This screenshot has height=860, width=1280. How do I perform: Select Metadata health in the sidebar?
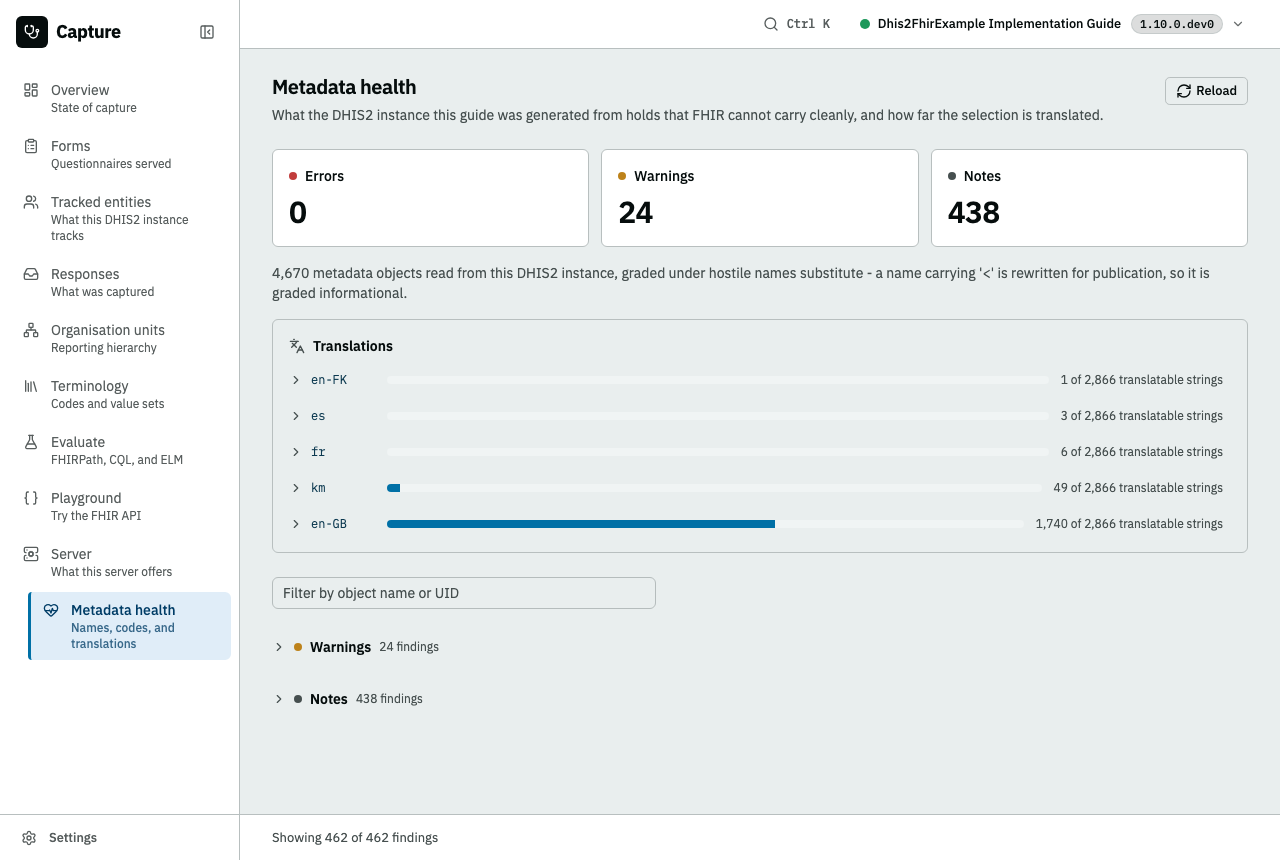click(130, 626)
